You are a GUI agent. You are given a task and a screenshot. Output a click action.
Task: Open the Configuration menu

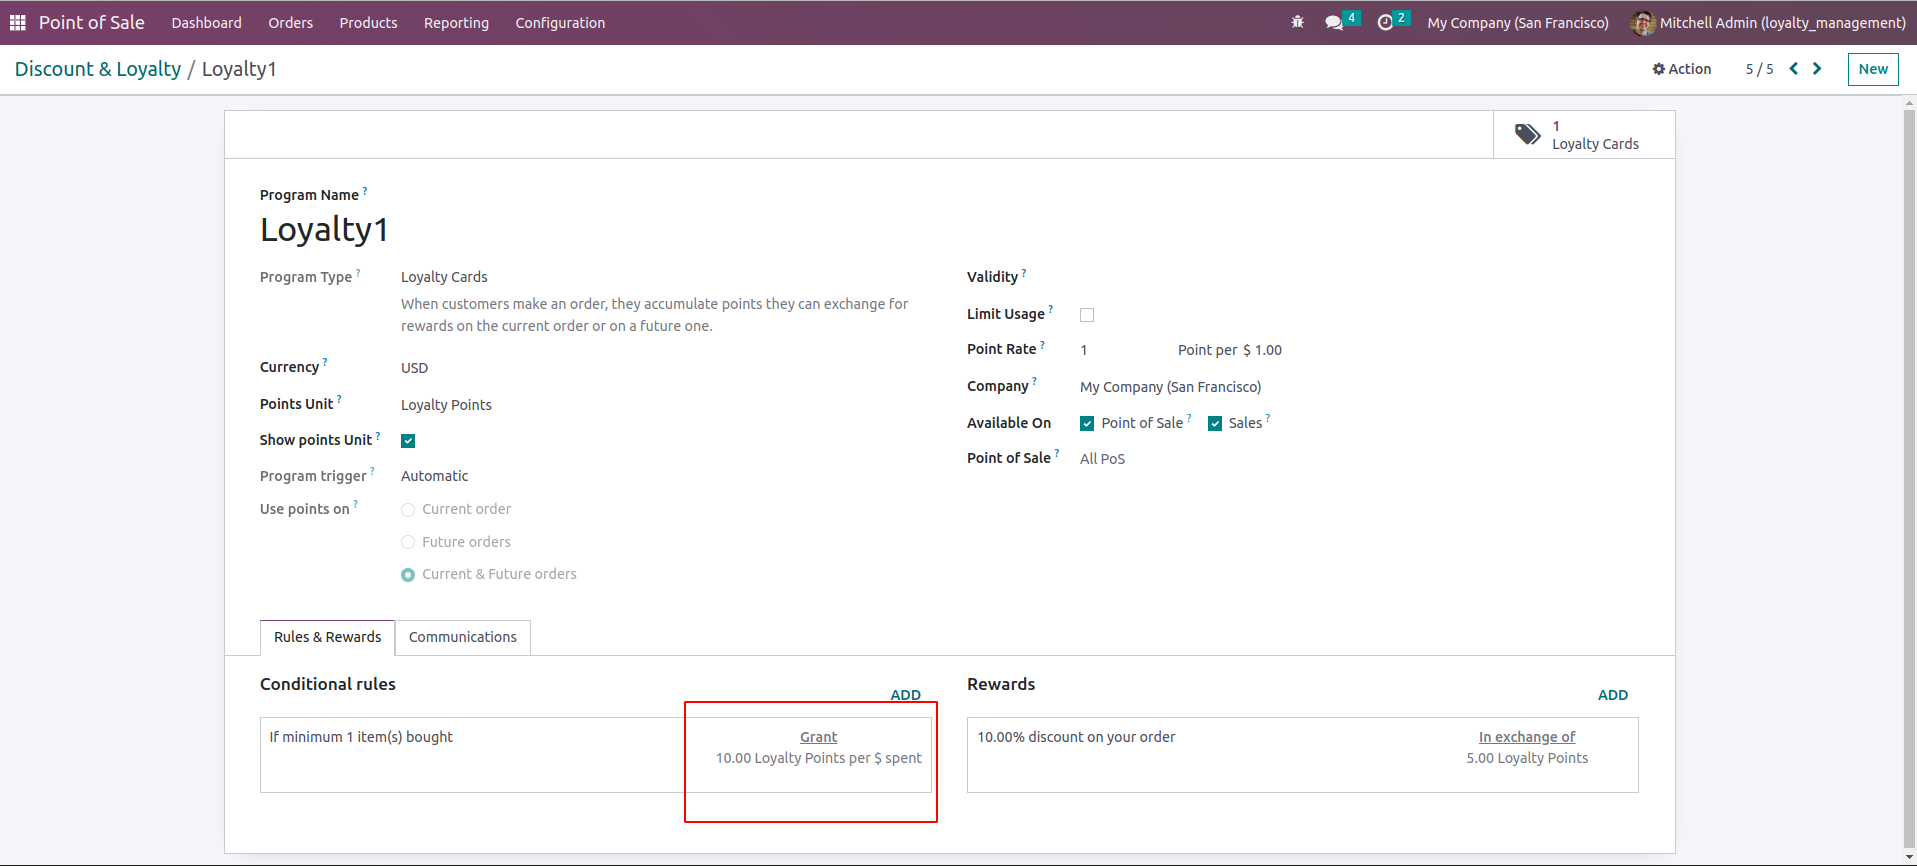560,23
